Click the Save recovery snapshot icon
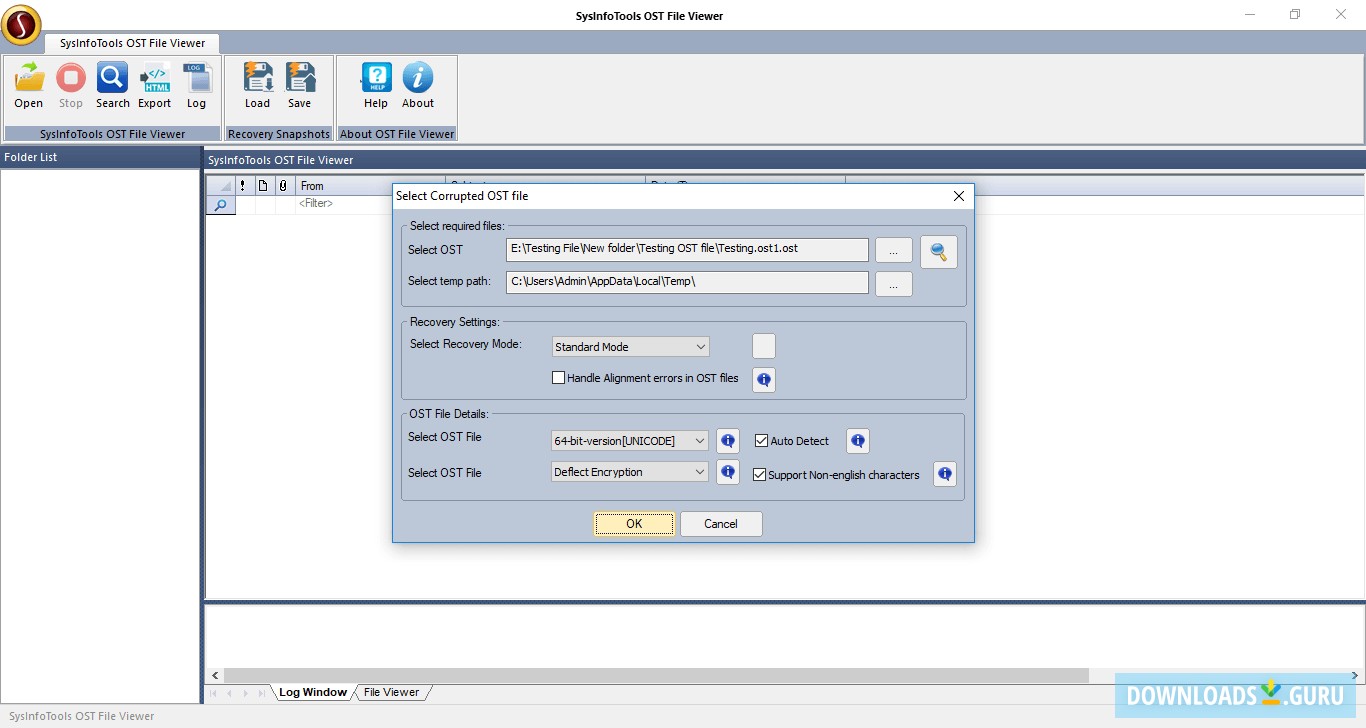The image size is (1366, 728). pyautogui.click(x=300, y=85)
